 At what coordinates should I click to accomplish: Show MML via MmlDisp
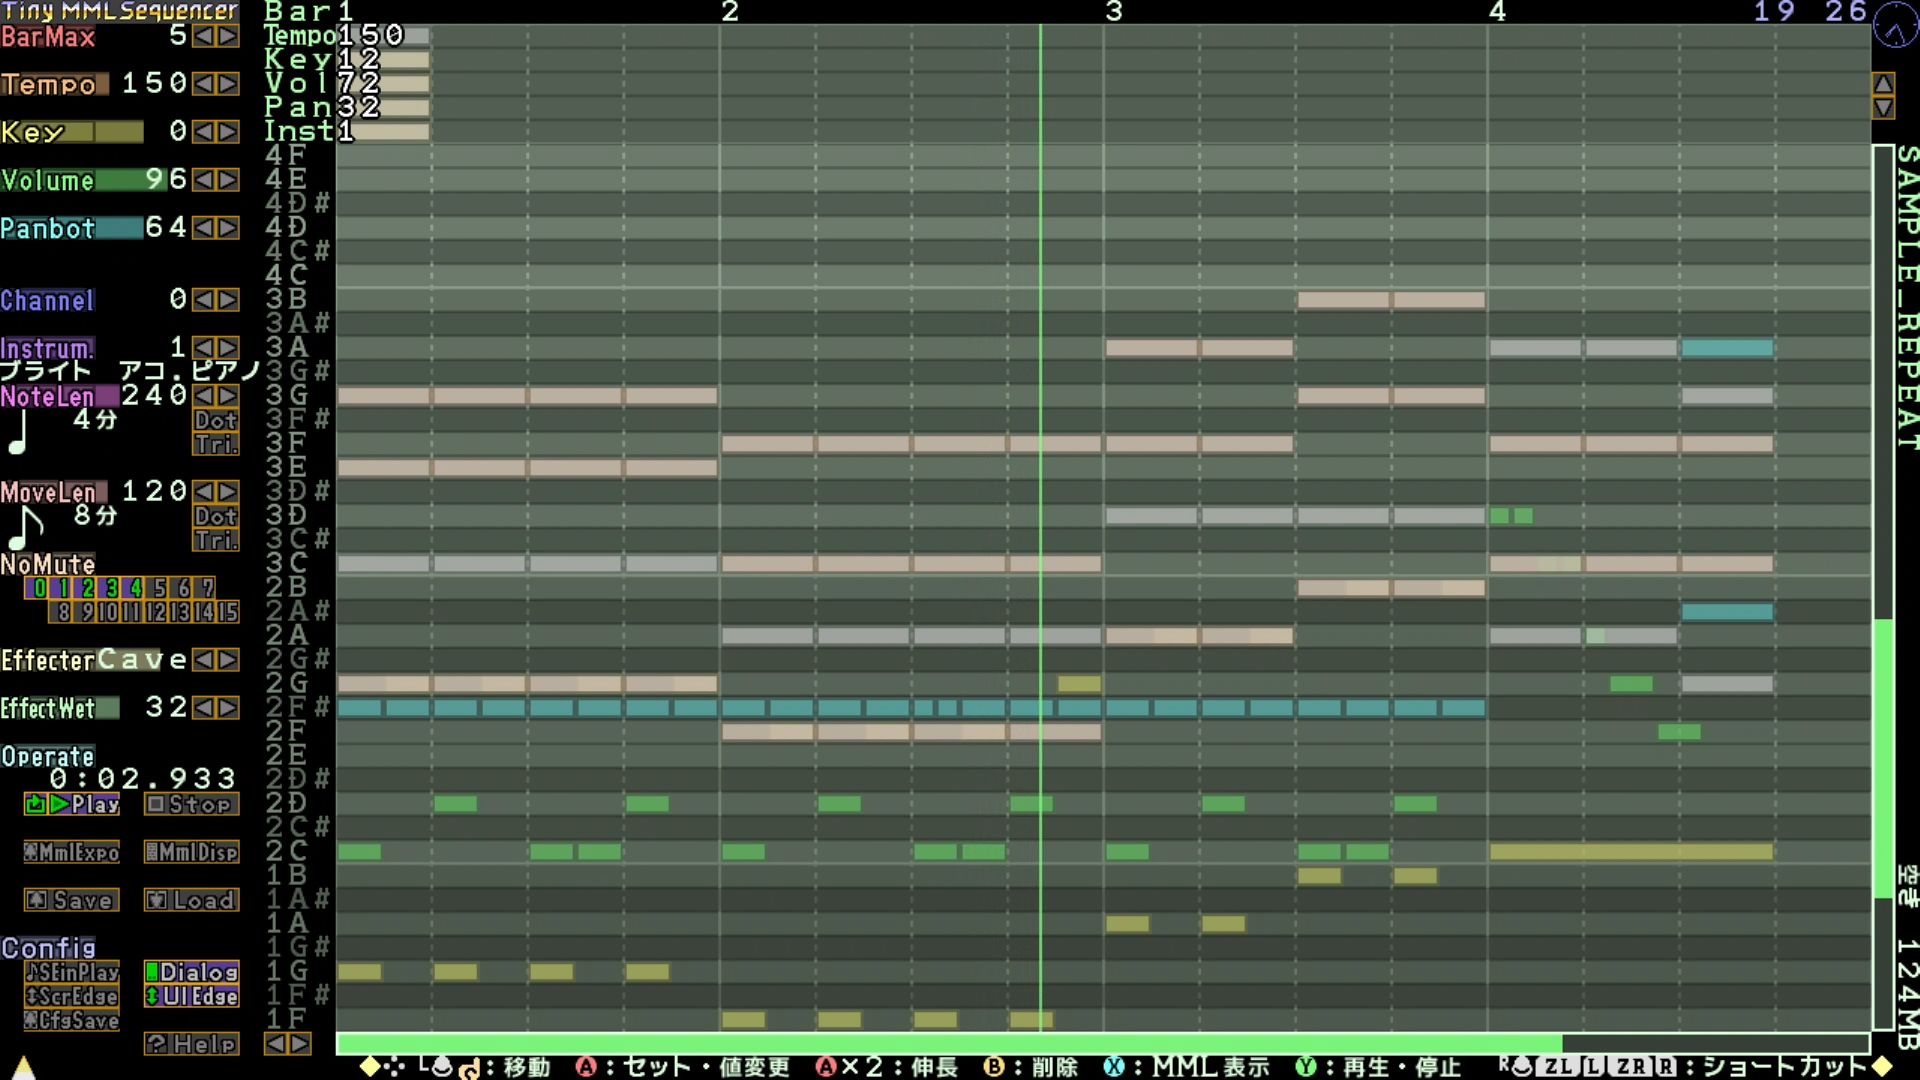click(x=192, y=852)
